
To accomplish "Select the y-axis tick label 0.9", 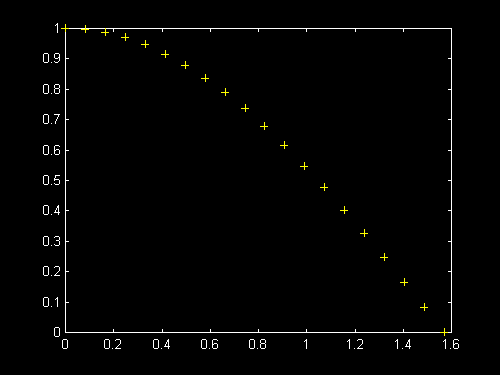I will tap(51, 59).
